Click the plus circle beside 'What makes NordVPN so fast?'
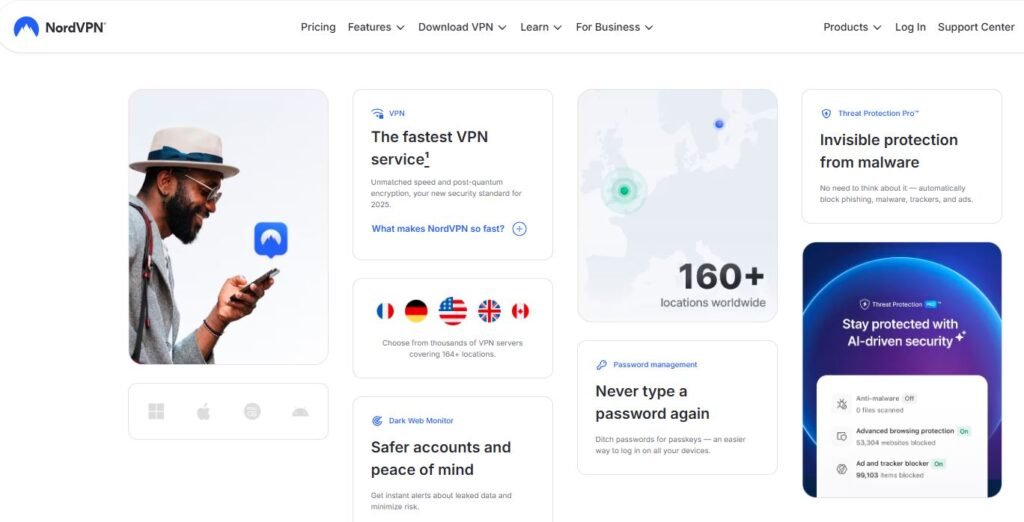The image size is (1024, 522). click(519, 229)
